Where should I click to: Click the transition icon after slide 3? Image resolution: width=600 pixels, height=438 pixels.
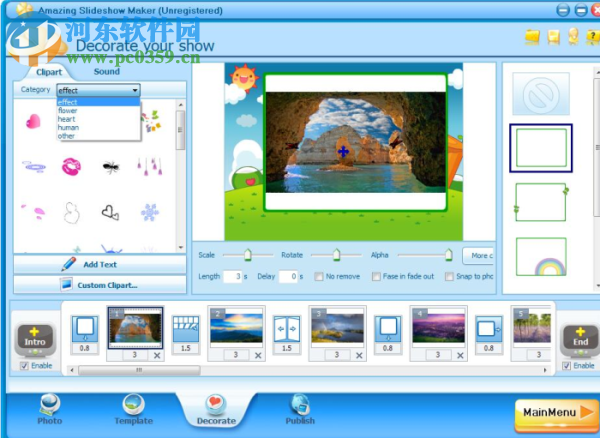388,329
